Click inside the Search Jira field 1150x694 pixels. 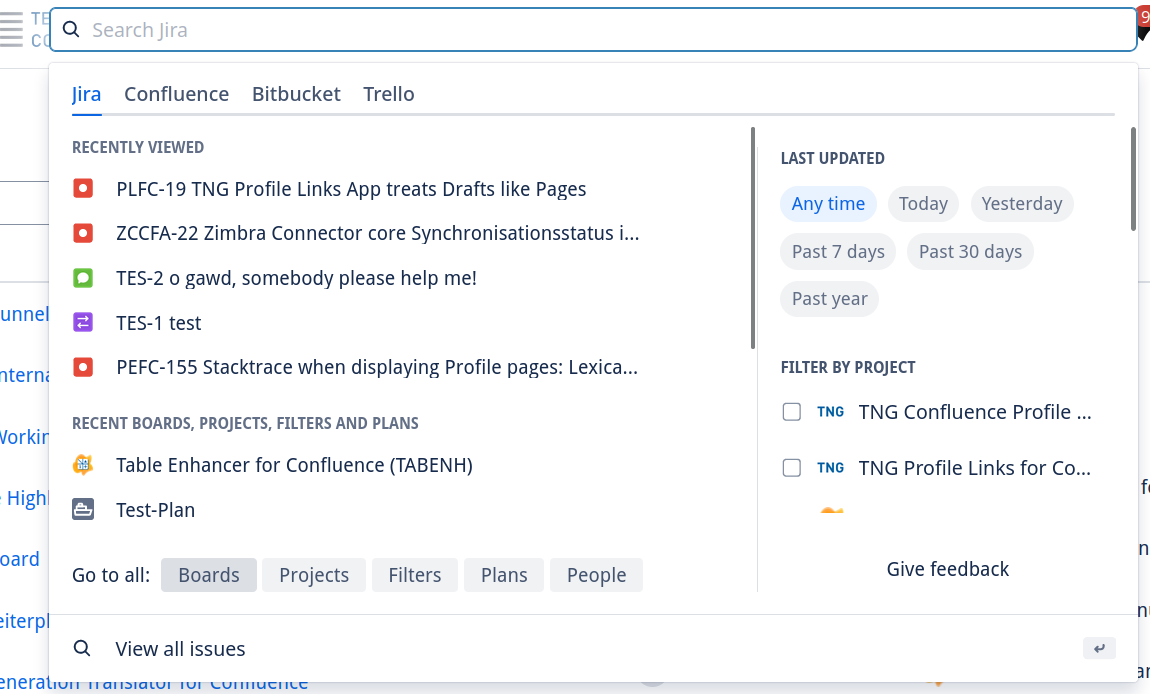[400, 29]
